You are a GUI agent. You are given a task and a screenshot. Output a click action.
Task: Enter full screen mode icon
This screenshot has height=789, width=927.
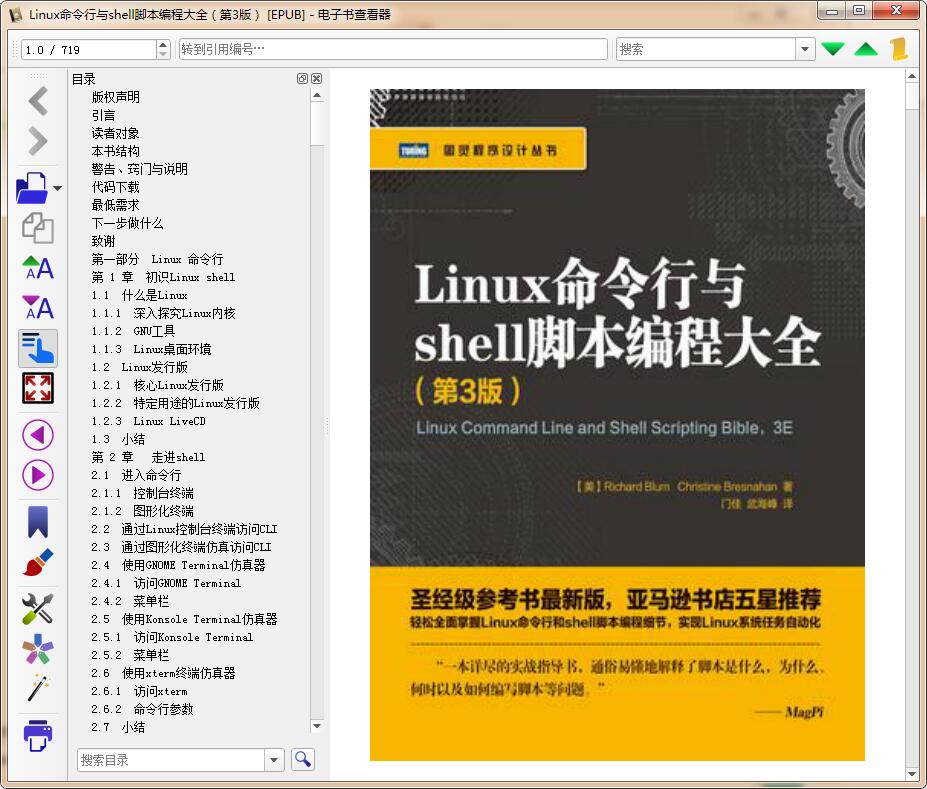click(38, 388)
